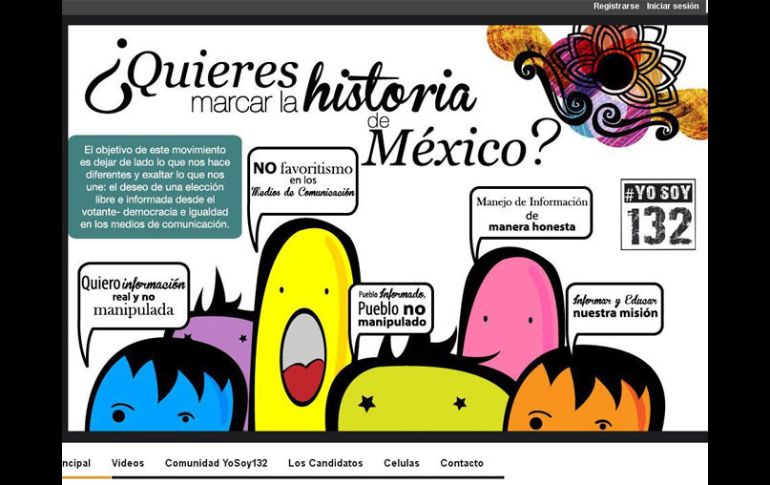This screenshot has width=770, height=485.
Task: Open the Los Candidatos tab
Action: (325, 463)
